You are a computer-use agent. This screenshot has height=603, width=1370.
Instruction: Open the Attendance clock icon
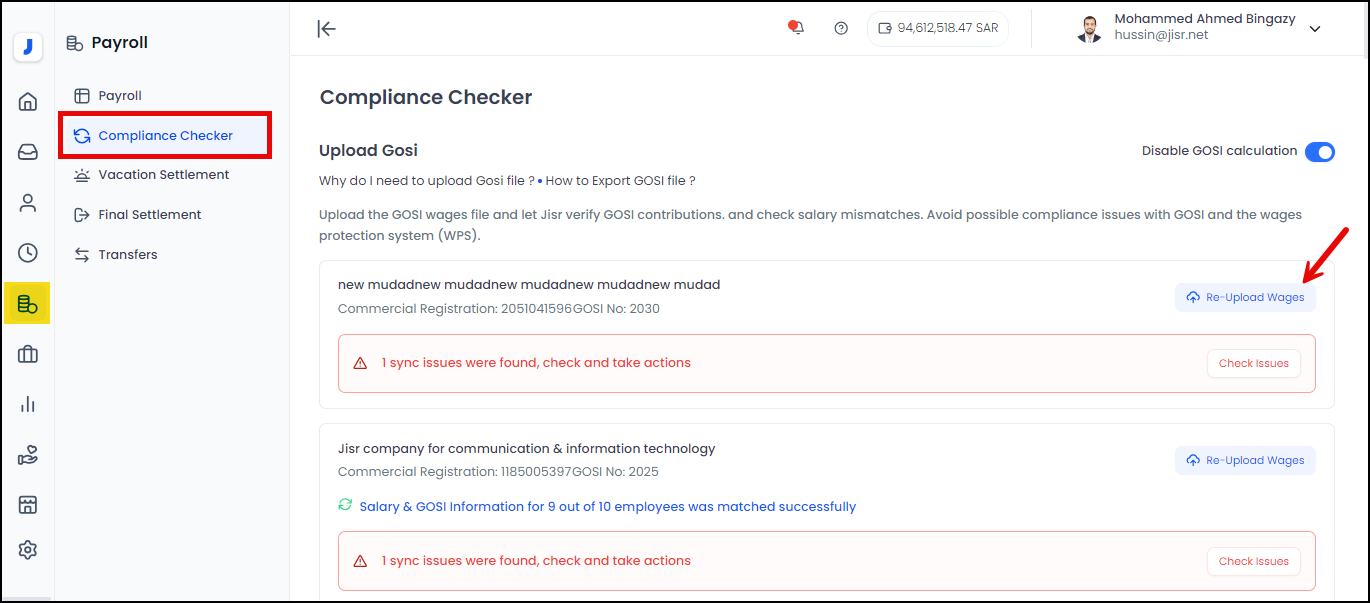(27, 252)
